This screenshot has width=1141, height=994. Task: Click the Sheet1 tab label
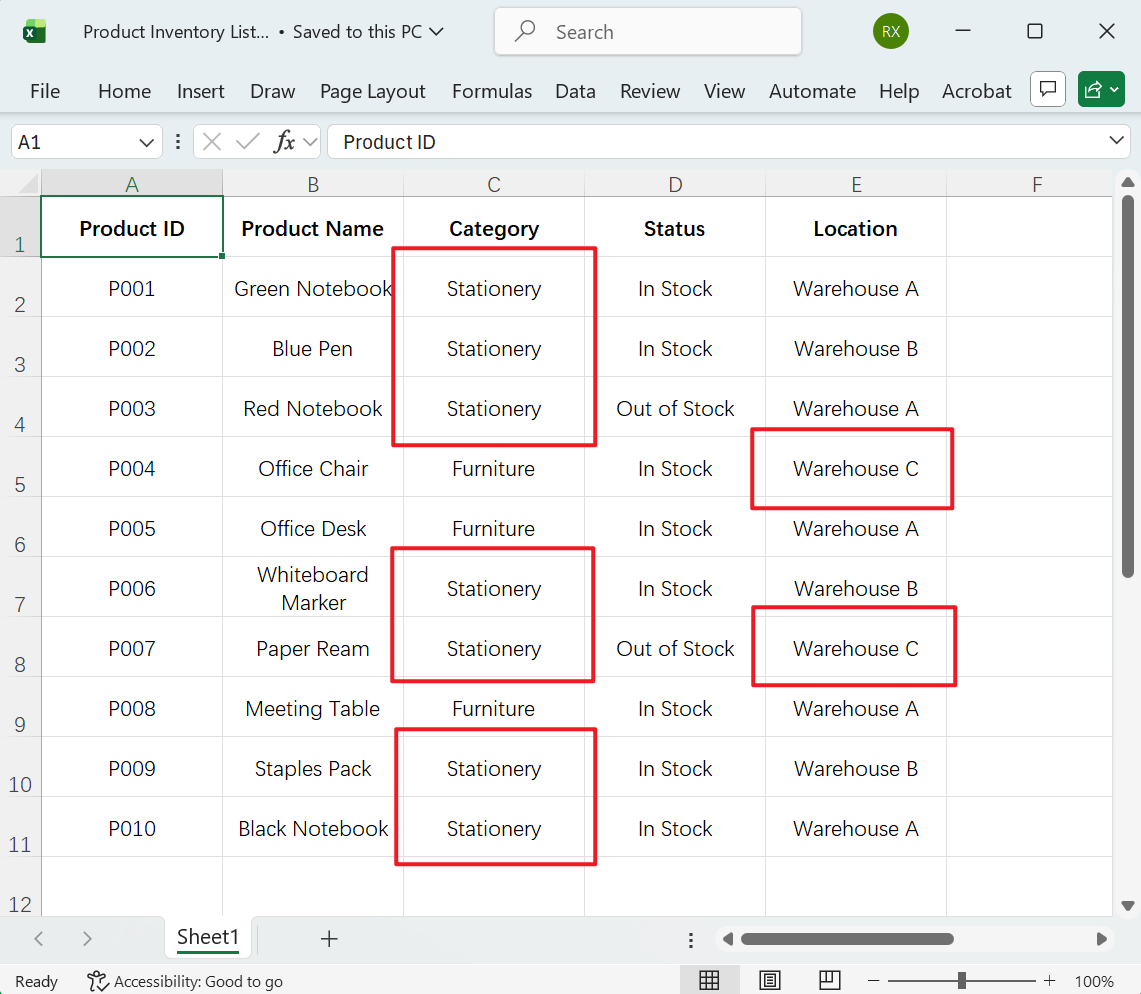click(x=207, y=937)
